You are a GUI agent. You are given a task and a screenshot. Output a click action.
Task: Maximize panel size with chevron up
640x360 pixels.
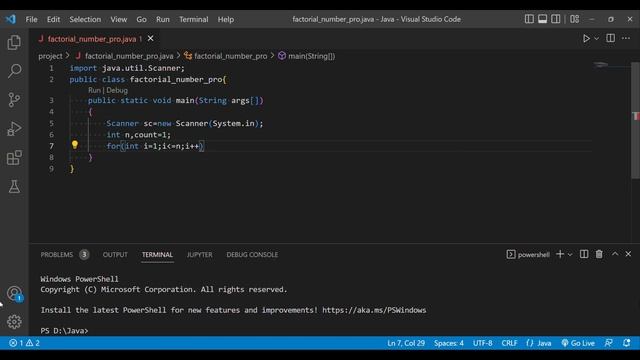coord(615,254)
